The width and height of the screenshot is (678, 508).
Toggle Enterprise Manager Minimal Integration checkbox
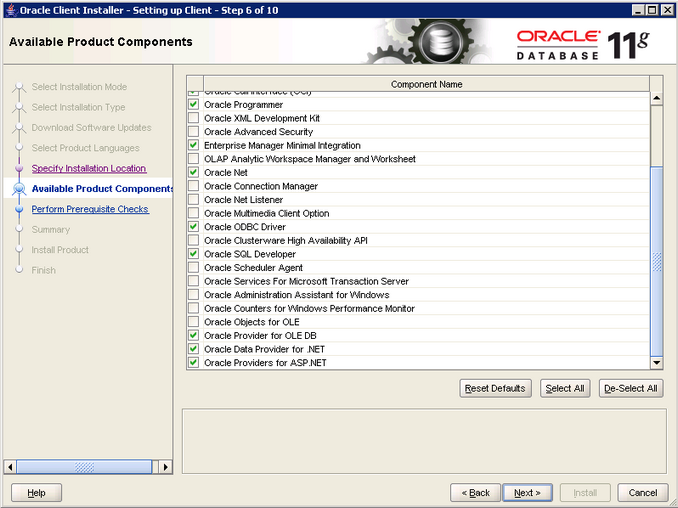(193, 145)
